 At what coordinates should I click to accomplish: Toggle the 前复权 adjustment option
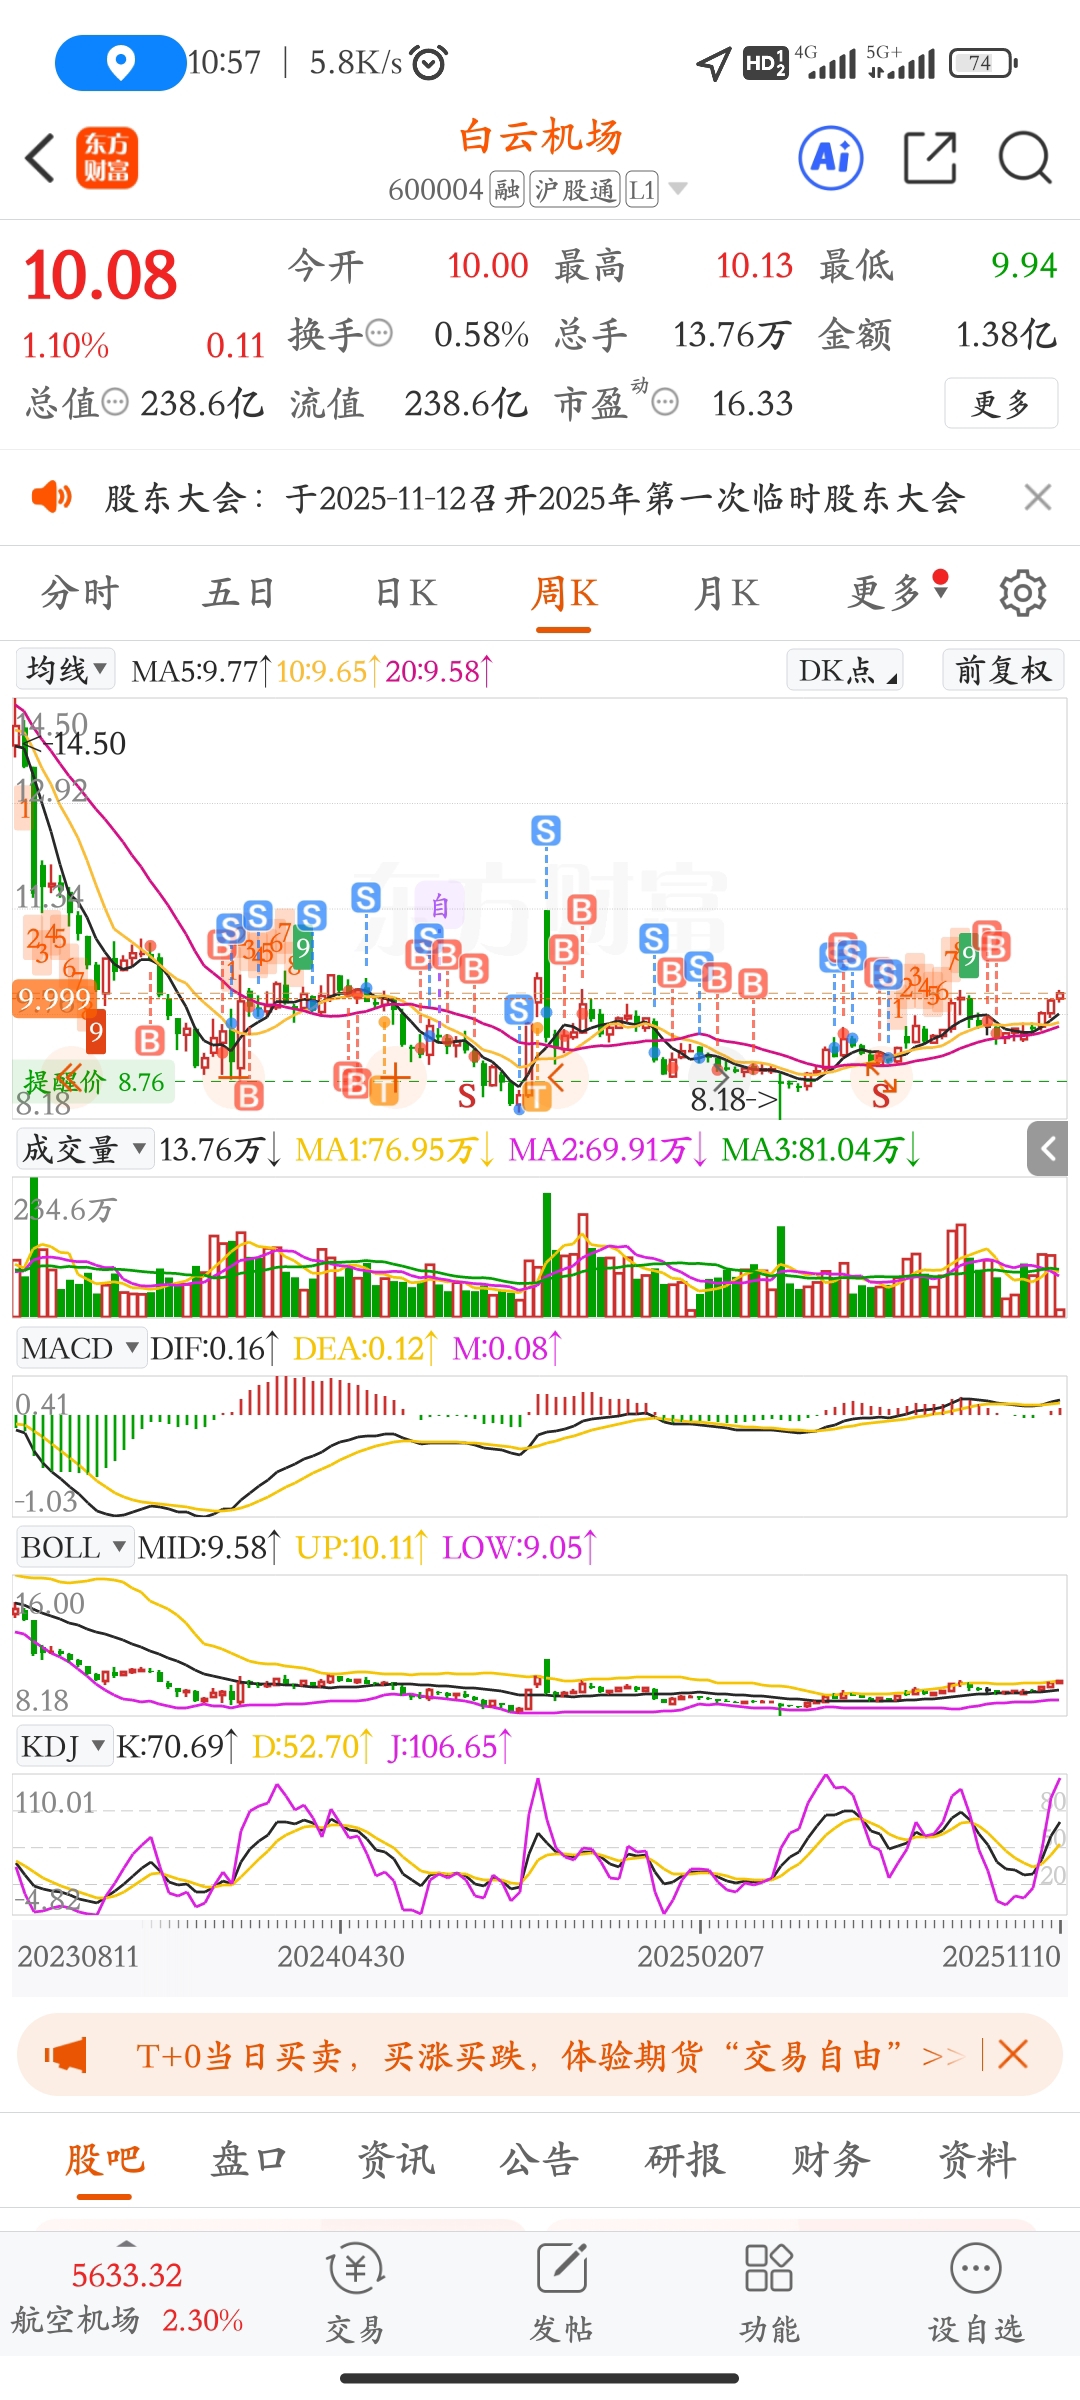point(1003,669)
